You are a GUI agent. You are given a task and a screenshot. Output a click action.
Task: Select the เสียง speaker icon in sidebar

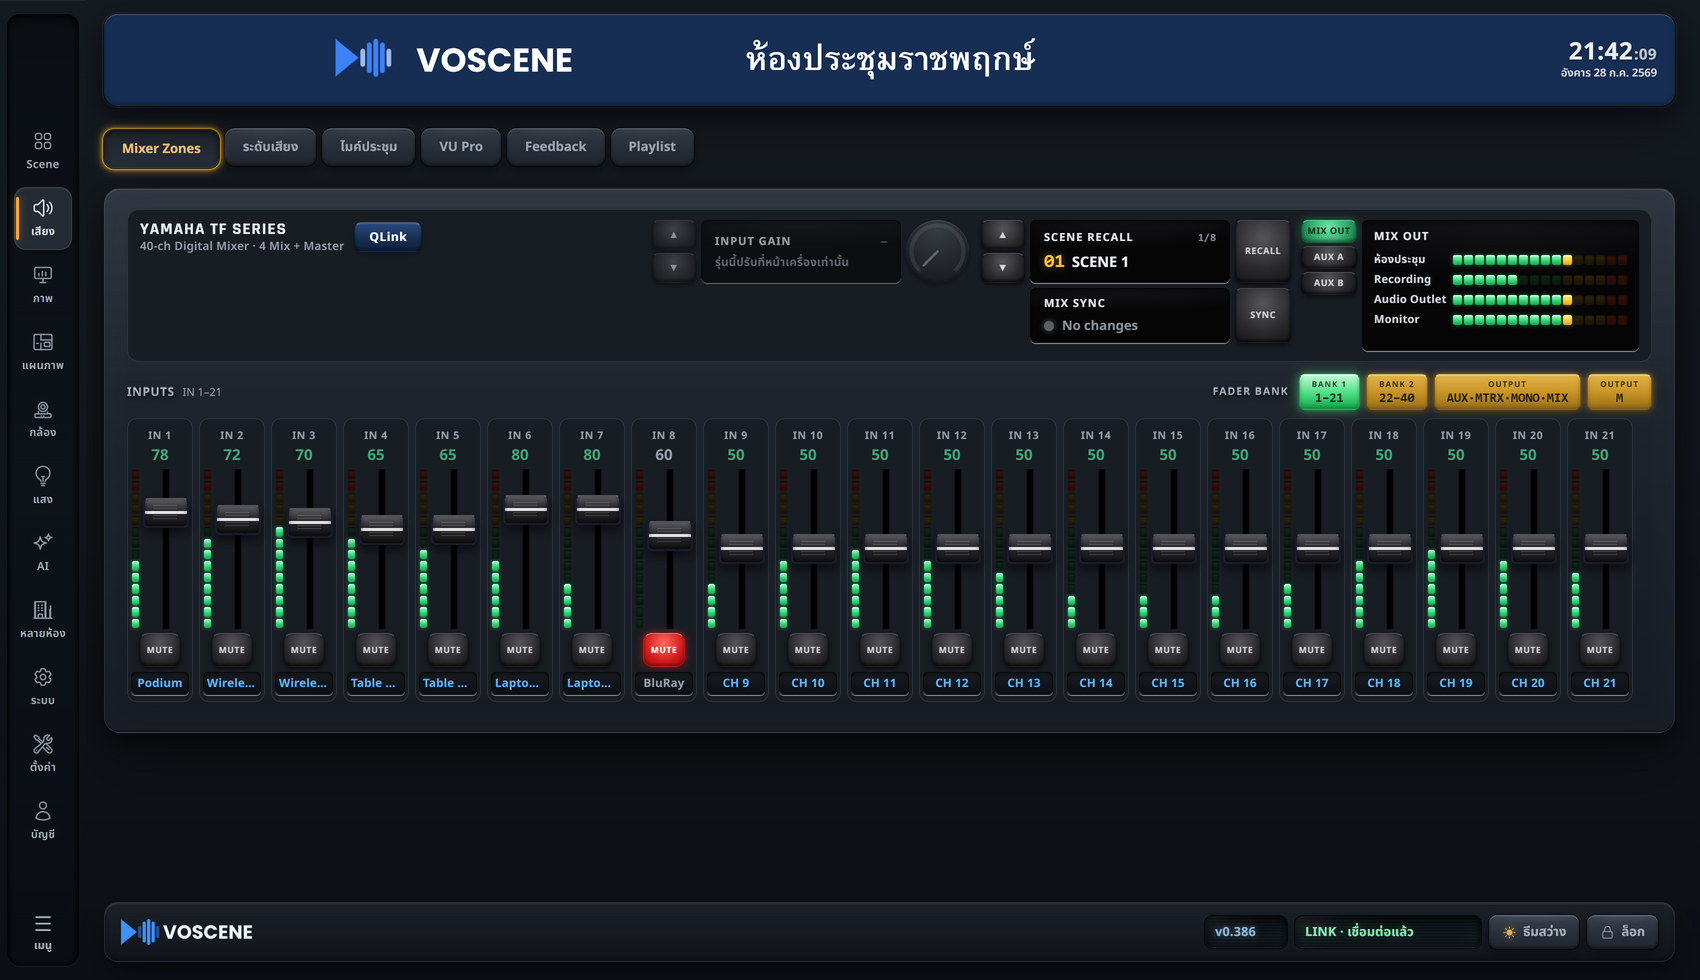tap(42, 217)
